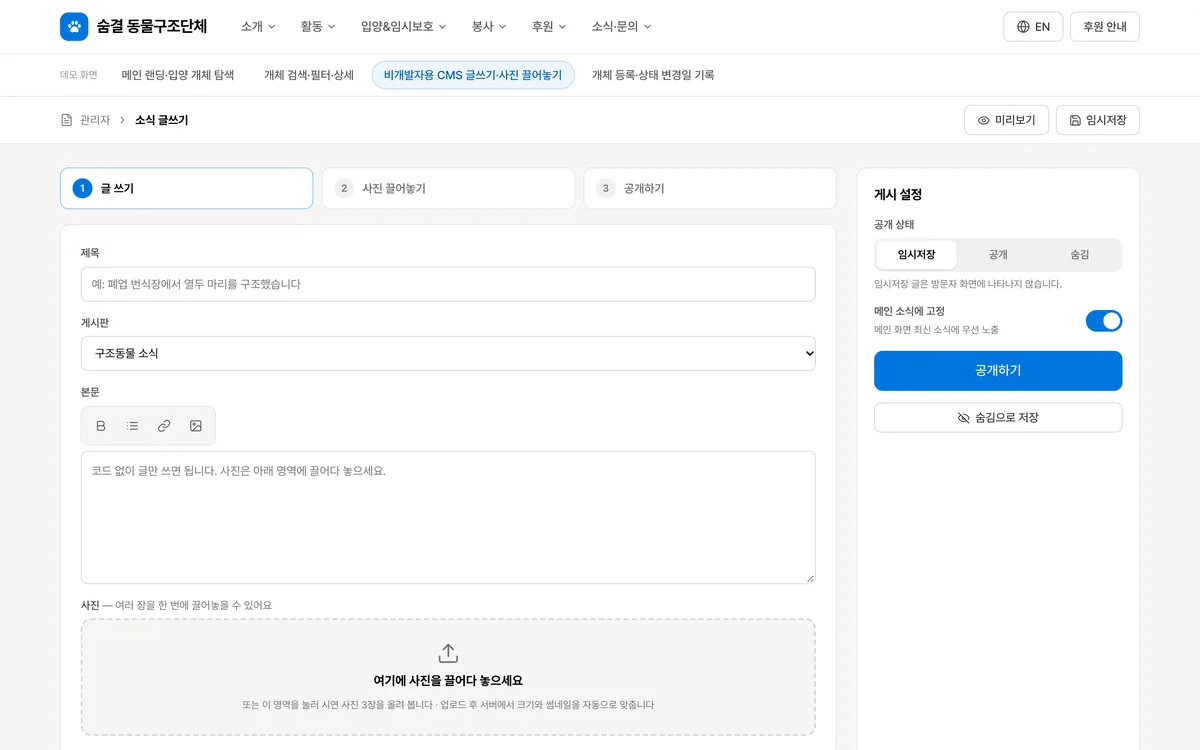Click the EN language button
The width and height of the screenshot is (1200, 750).
1033,27
